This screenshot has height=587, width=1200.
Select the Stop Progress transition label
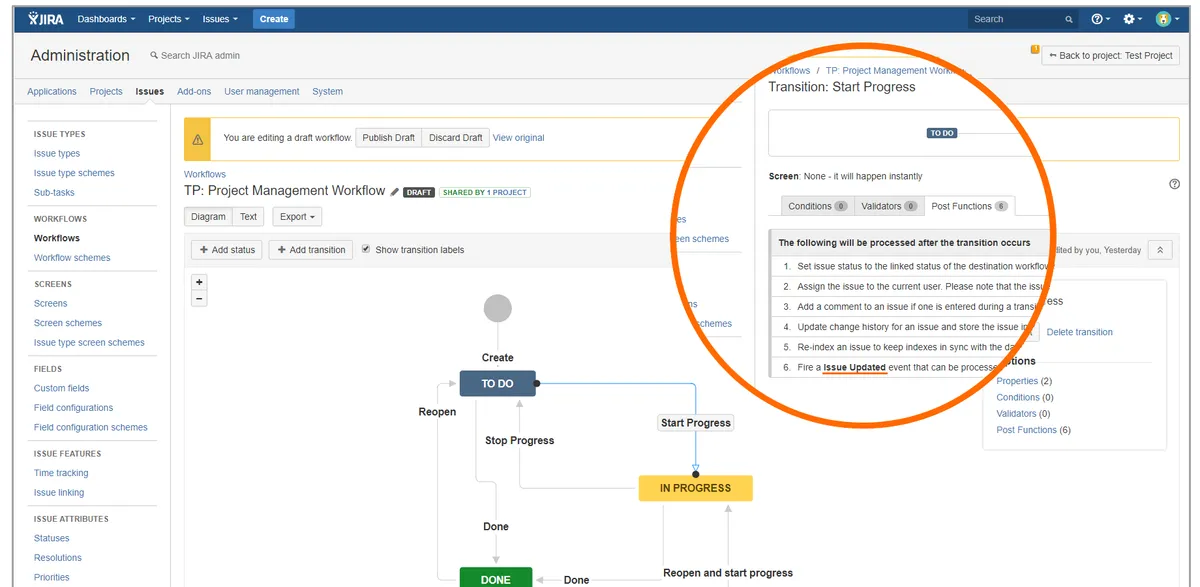(x=519, y=440)
